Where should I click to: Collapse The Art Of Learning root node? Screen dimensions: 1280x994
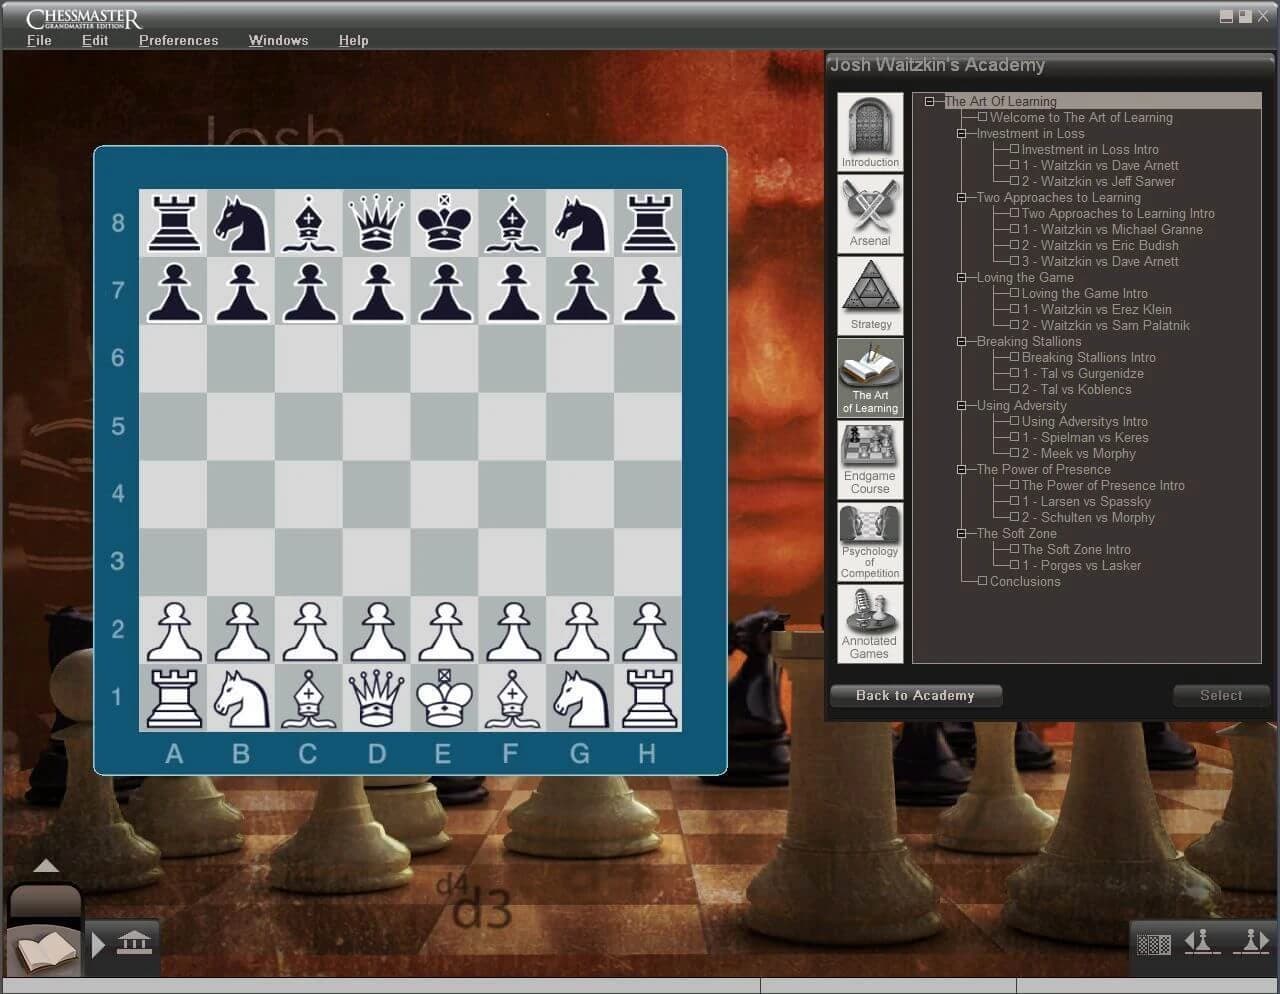tap(930, 101)
